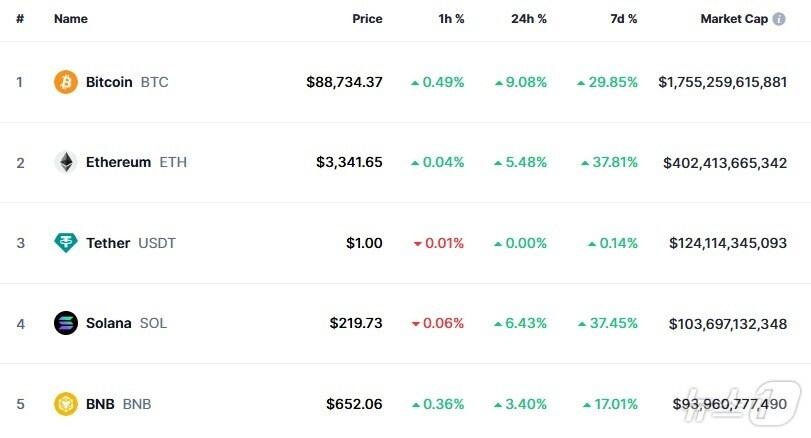The image size is (811, 438).
Task: Click Tether's 1h red down arrow
Action: [415, 244]
